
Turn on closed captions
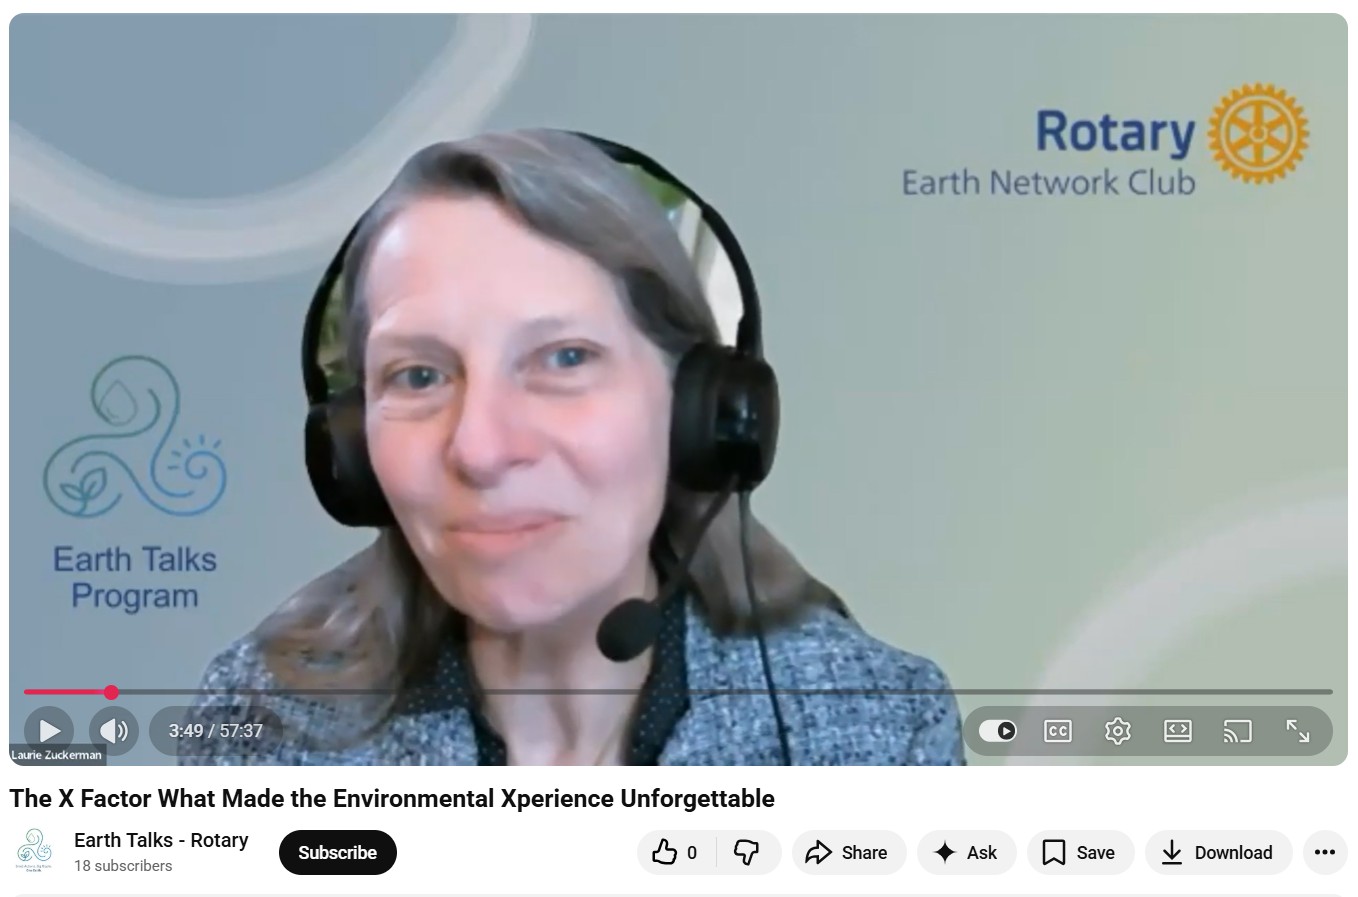pos(1058,731)
